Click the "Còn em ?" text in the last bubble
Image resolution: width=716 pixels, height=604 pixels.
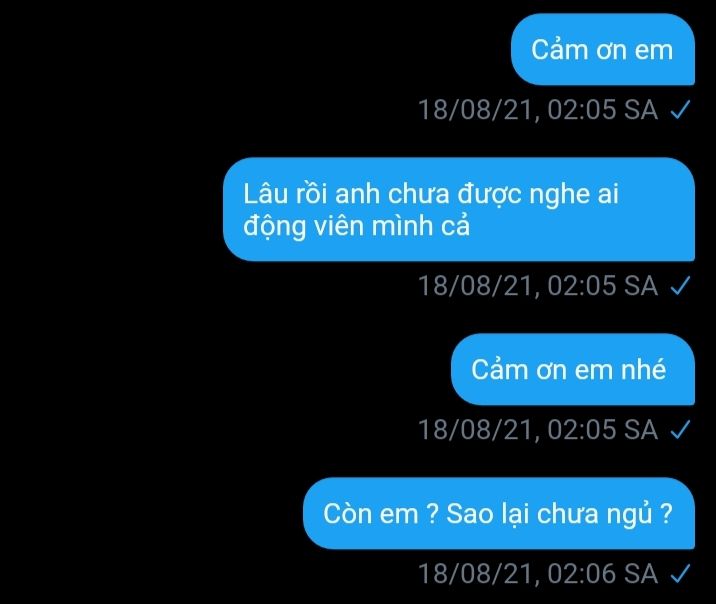pos(381,514)
